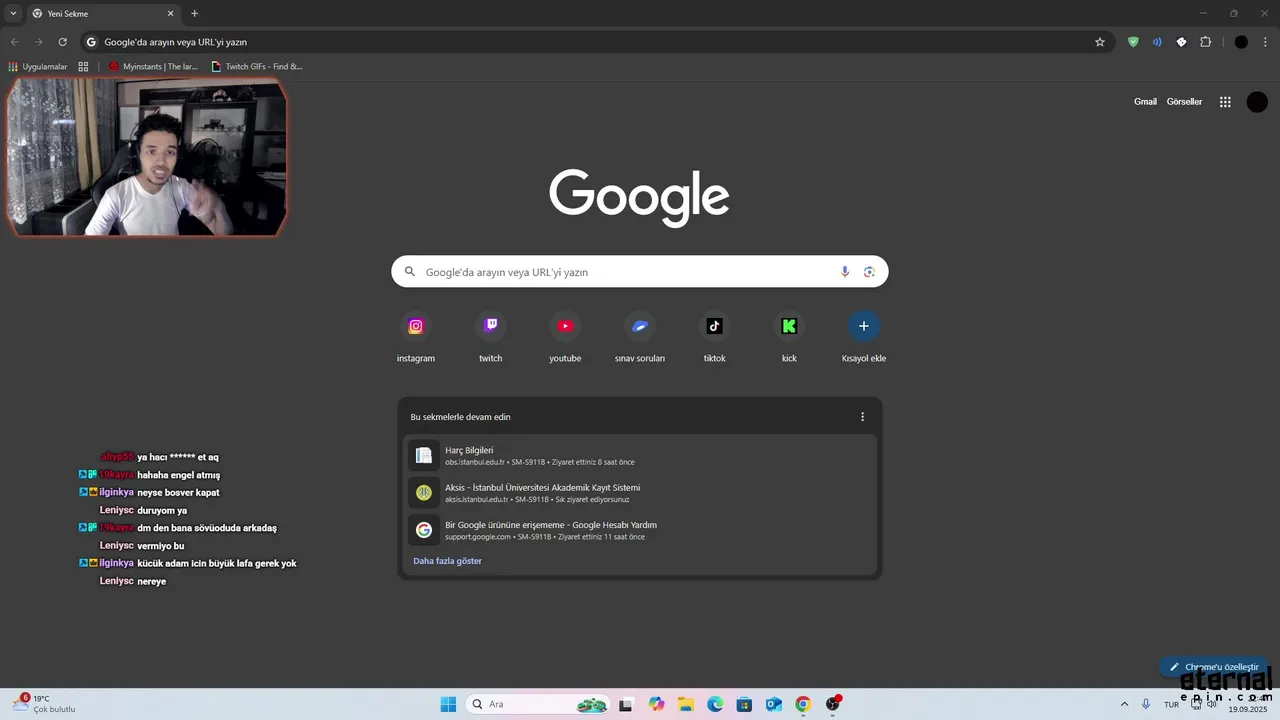Open the tab groups grid icon in the bookmarks bar

[83, 67]
